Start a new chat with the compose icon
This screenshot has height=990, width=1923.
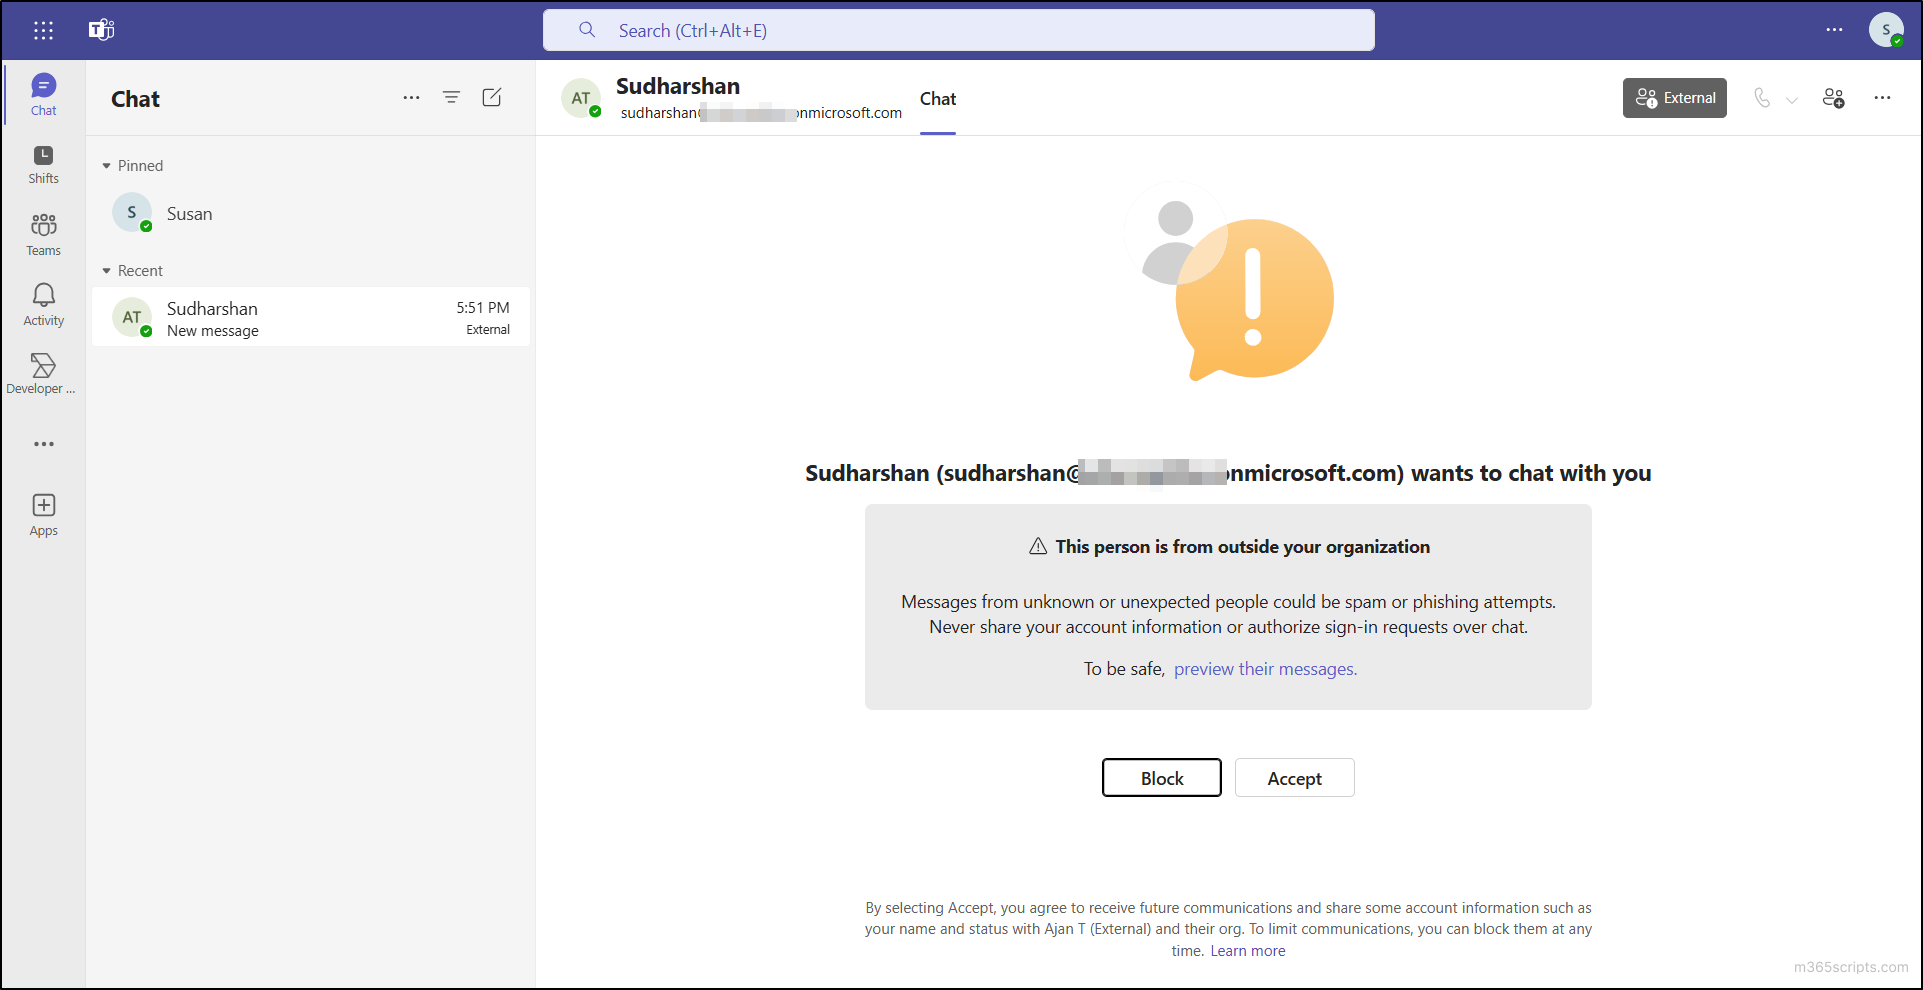coord(491,97)
